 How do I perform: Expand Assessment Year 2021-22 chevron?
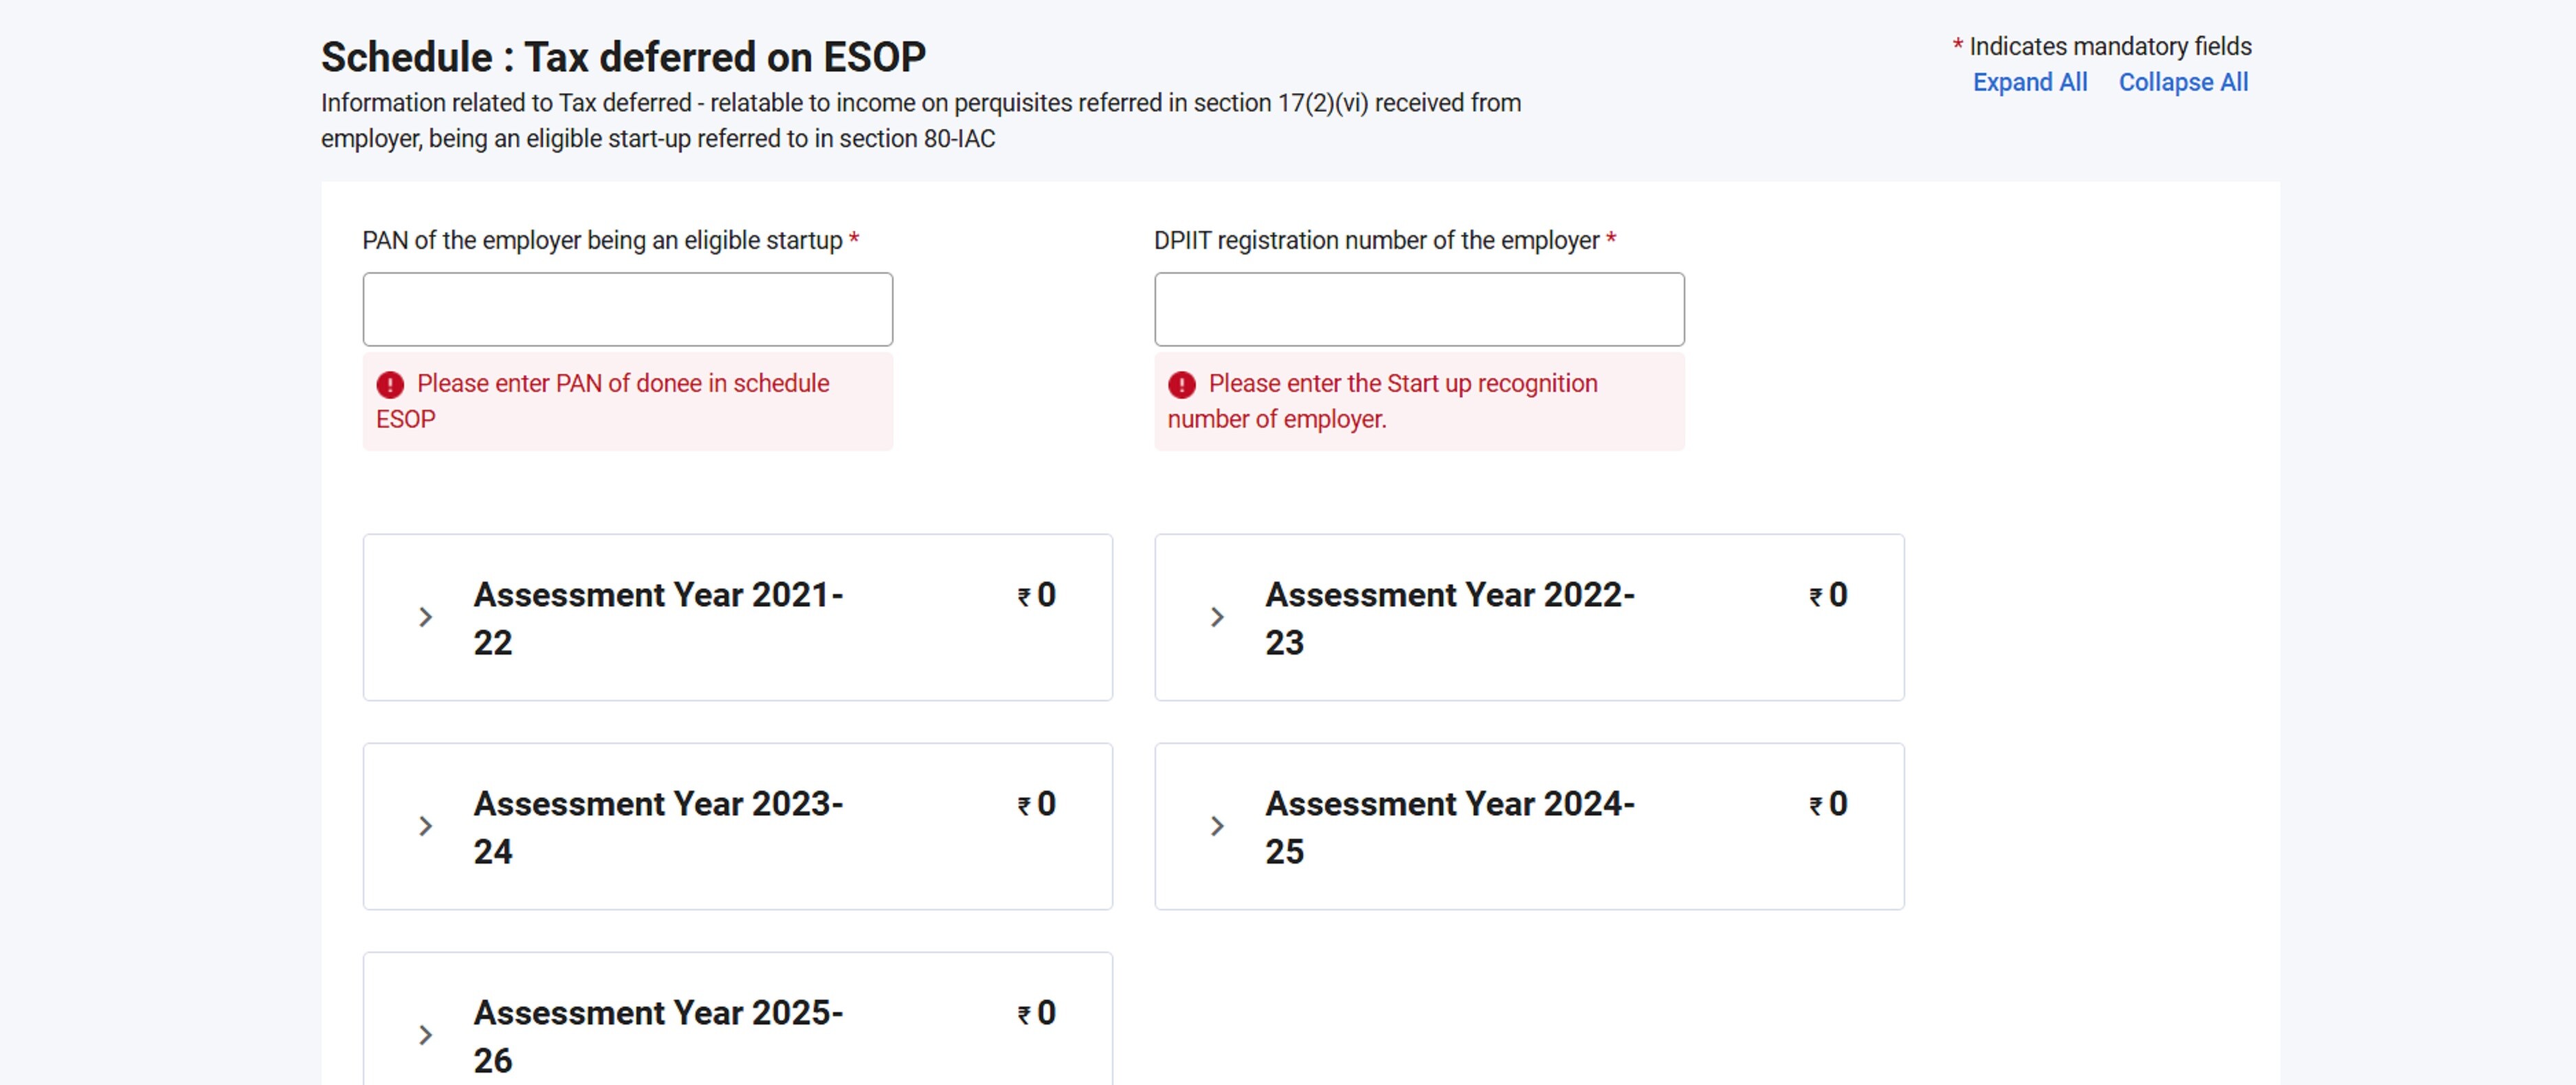click(x=425, y=617)
